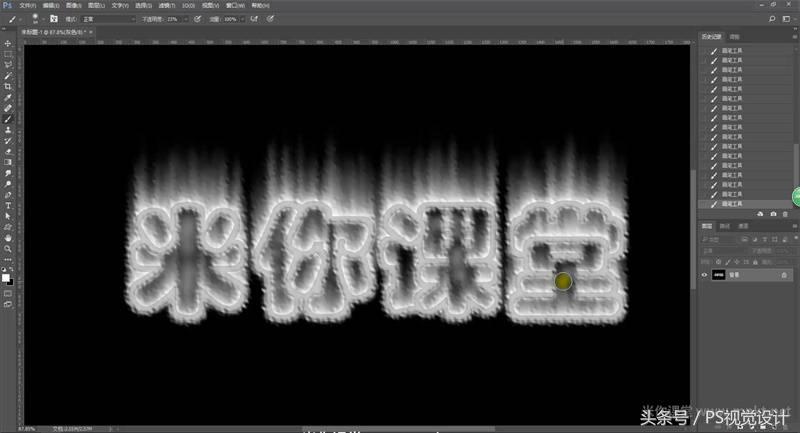
Task: Open the opacity slider dropdown arrow
Action: coord(186,19)
